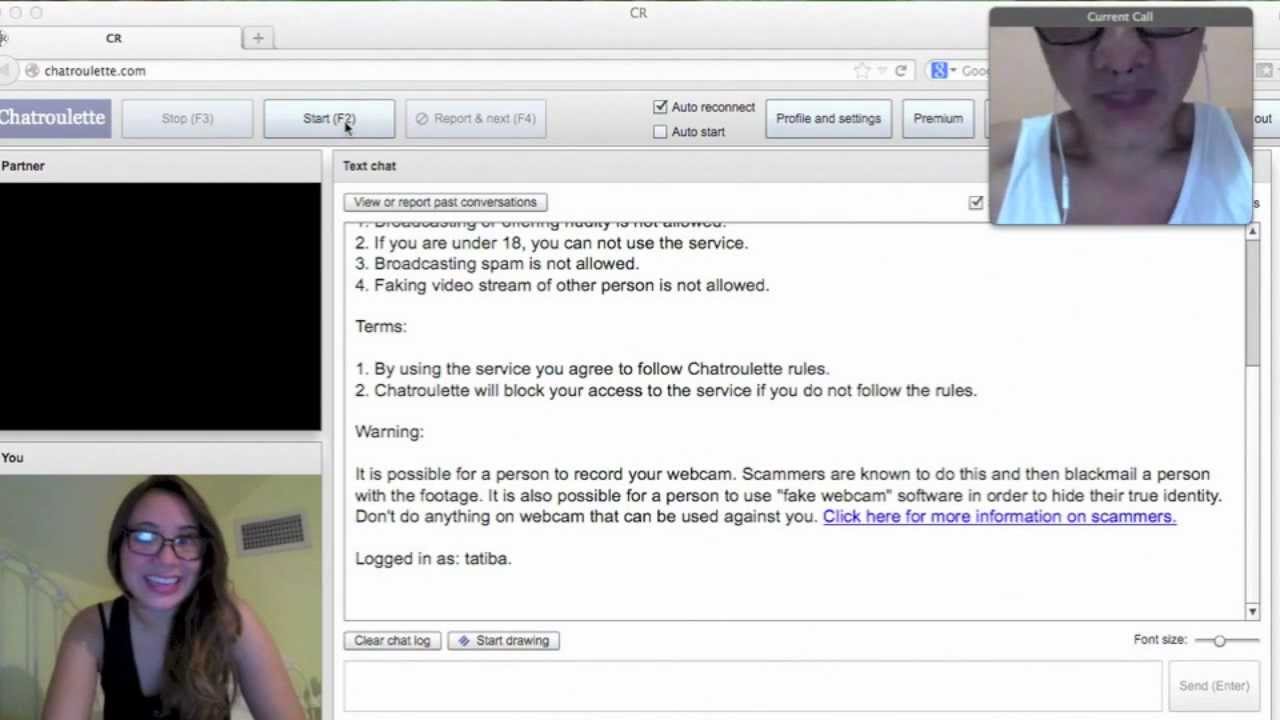Screen dimensions: 1280x720
Task: Toggle Auto reconnect checkbox
Action: point(660,107)
